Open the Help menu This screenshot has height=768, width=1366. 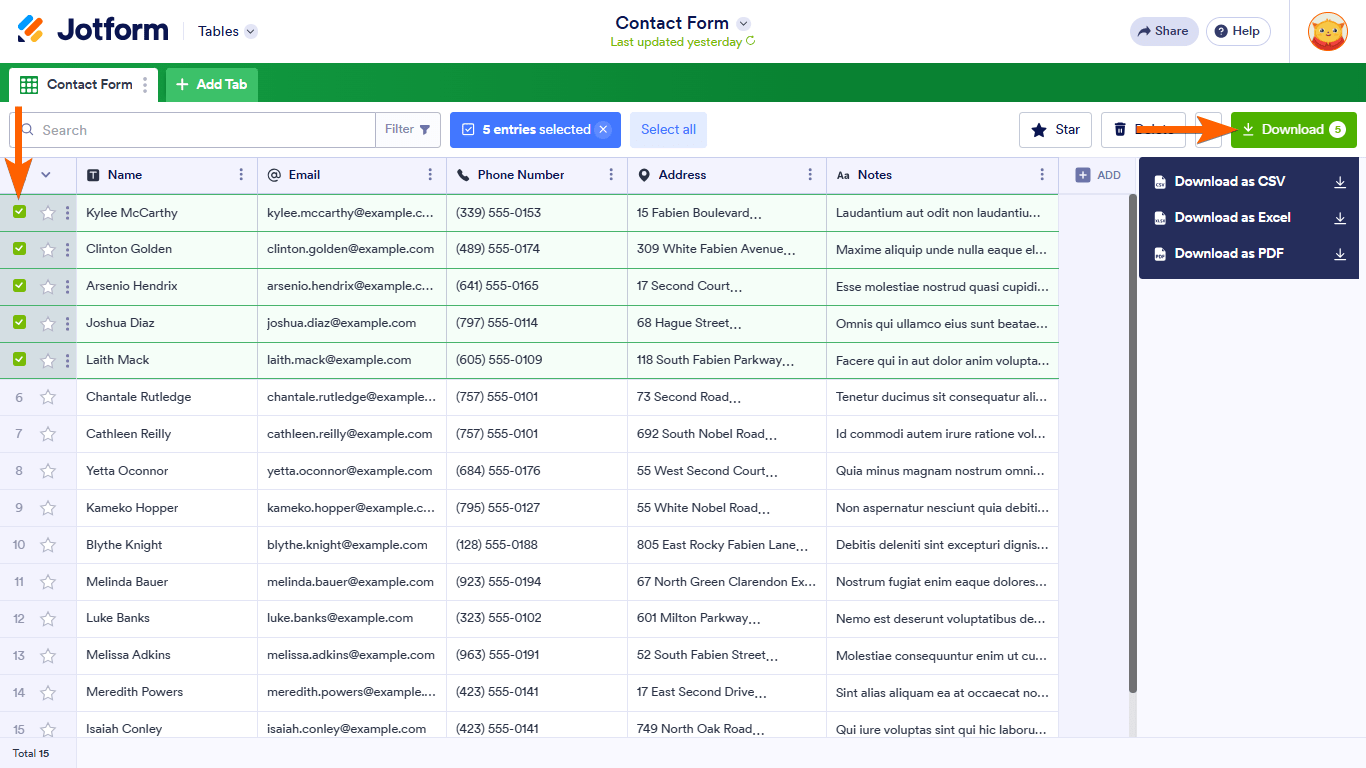(1237, 31)
